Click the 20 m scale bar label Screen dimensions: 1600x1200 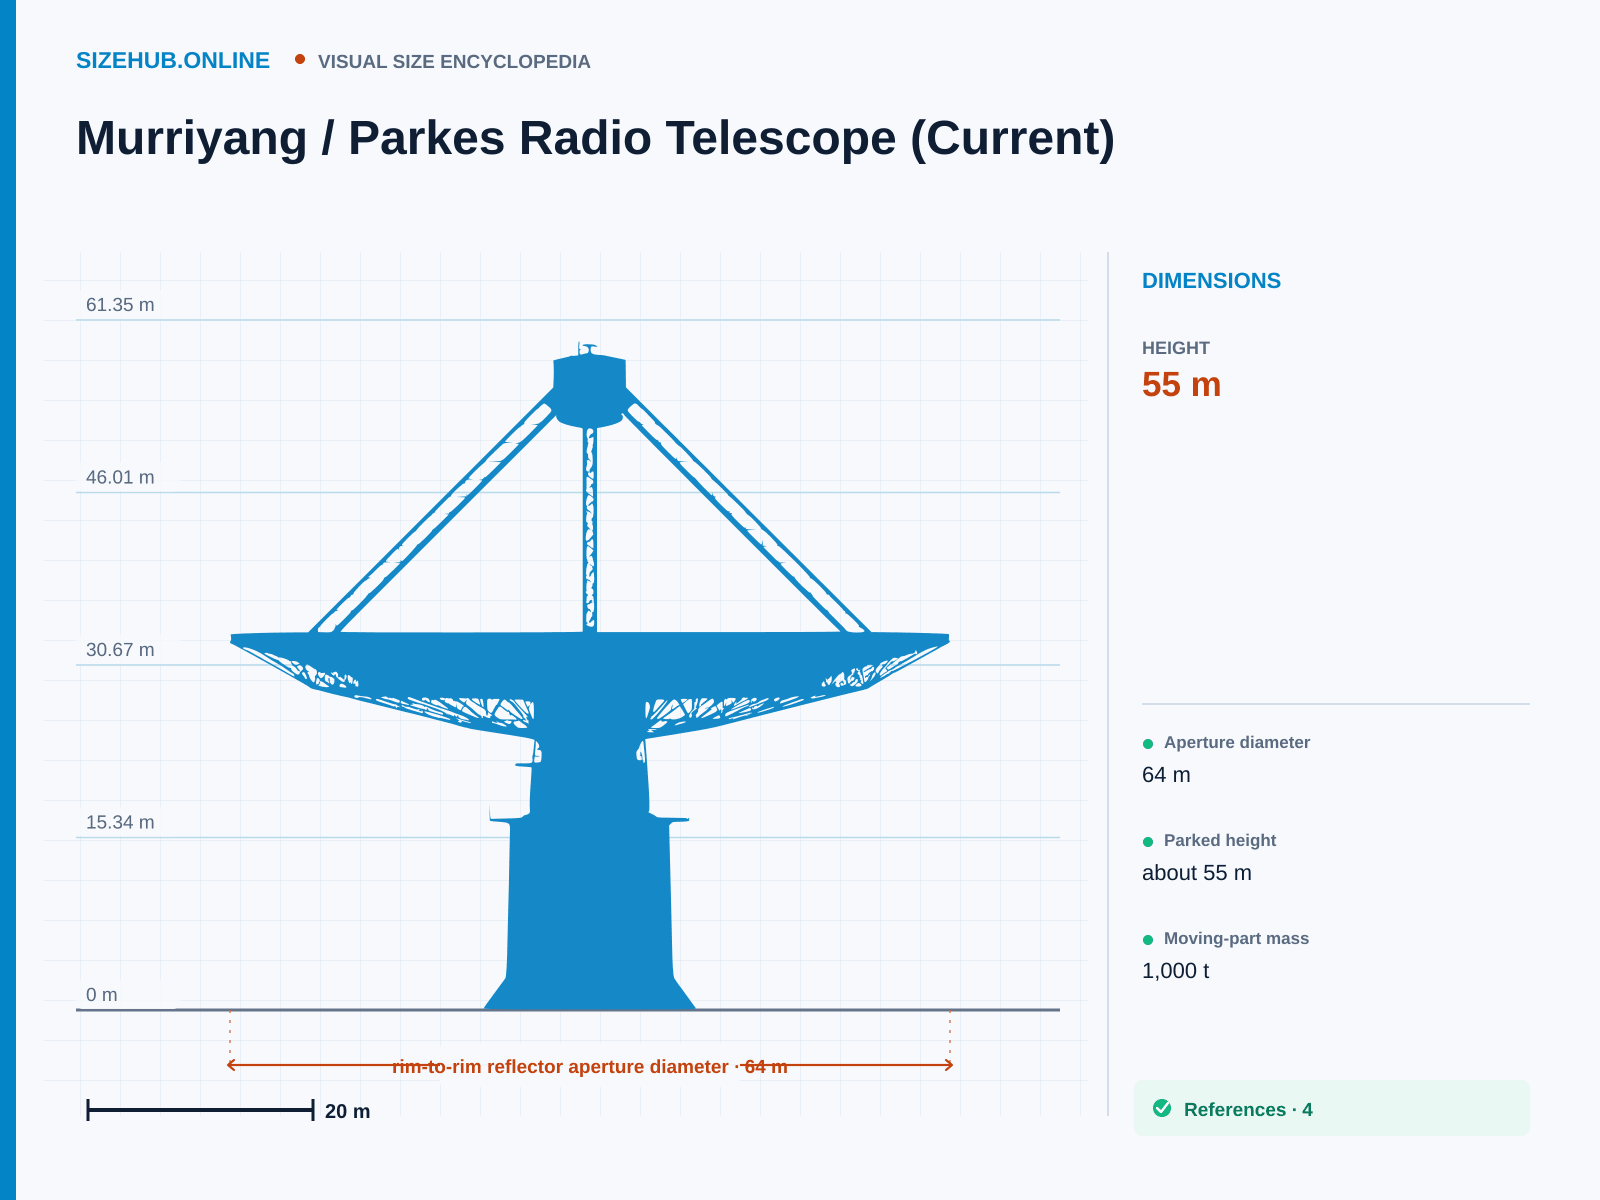[x=347, y=1111]
